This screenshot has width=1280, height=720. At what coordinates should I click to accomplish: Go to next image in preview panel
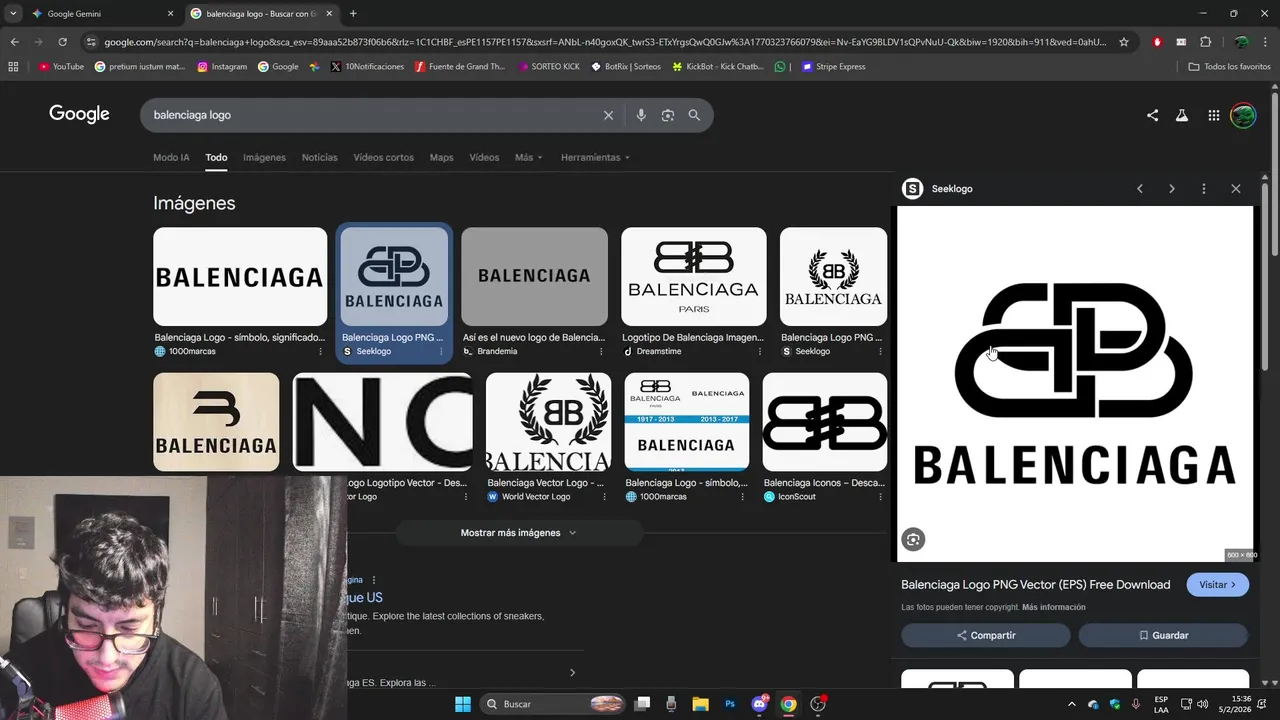1172,188
